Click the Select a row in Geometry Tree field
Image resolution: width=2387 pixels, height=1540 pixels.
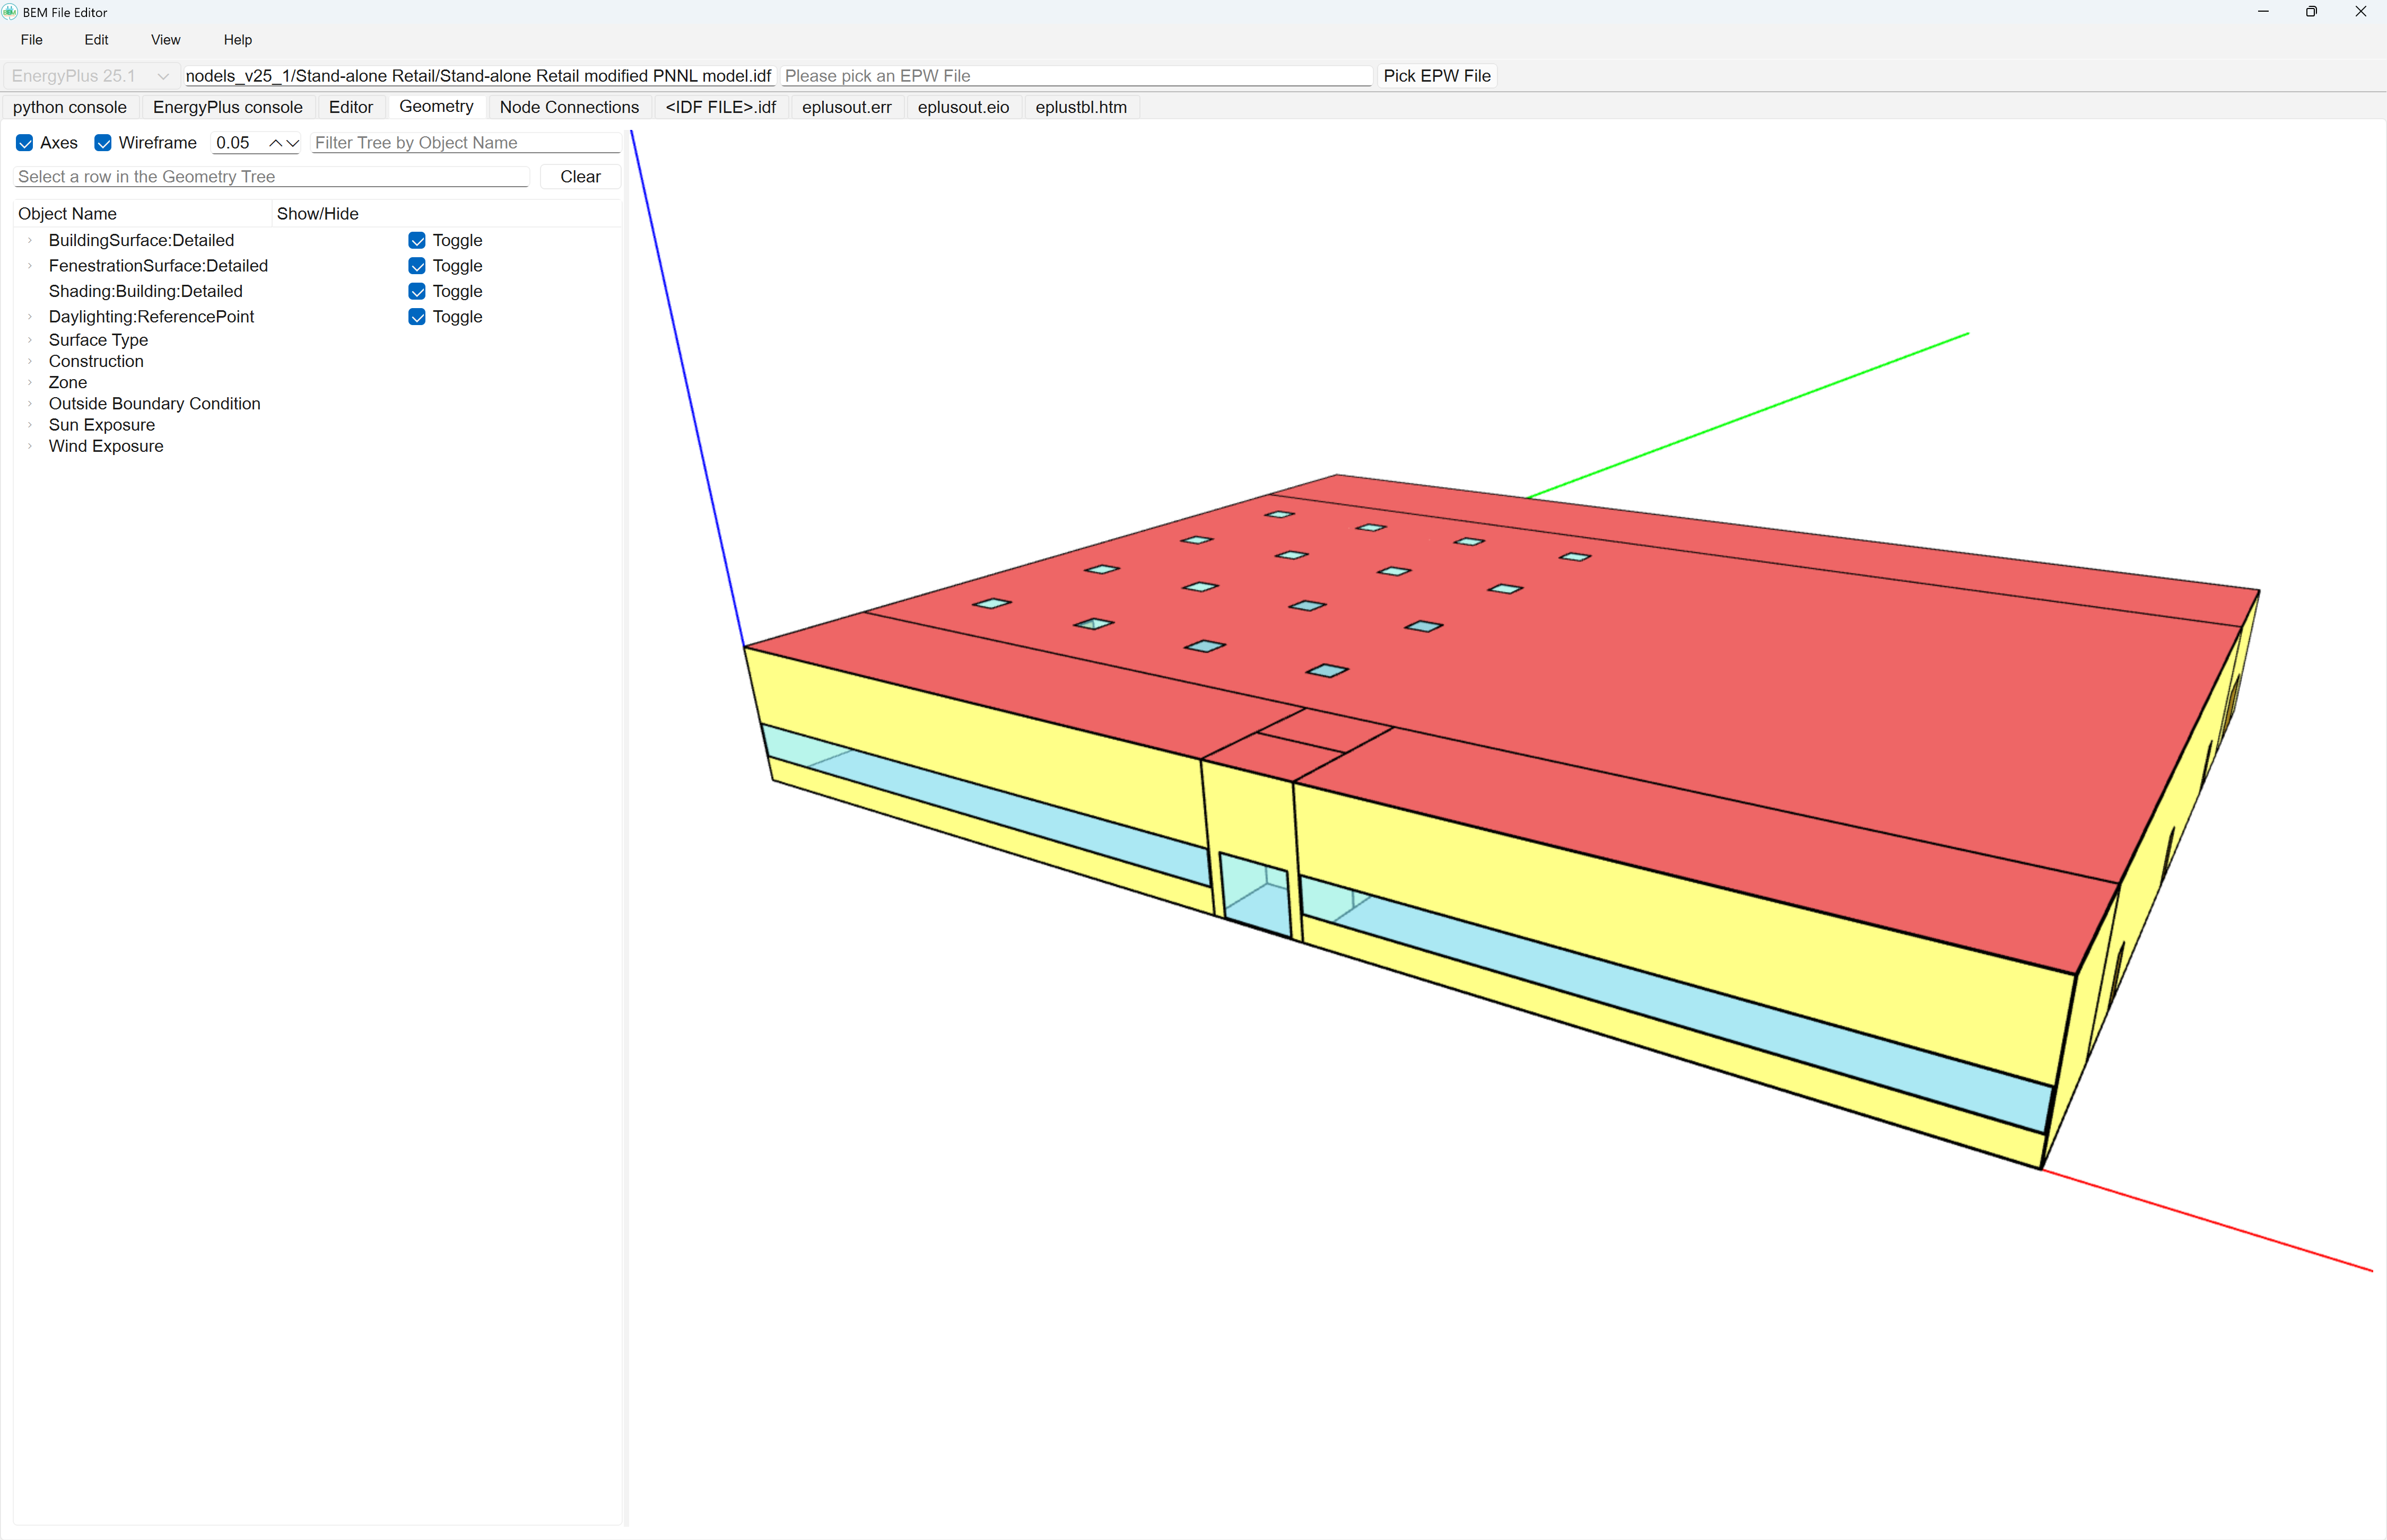click(x=272, y=177)
